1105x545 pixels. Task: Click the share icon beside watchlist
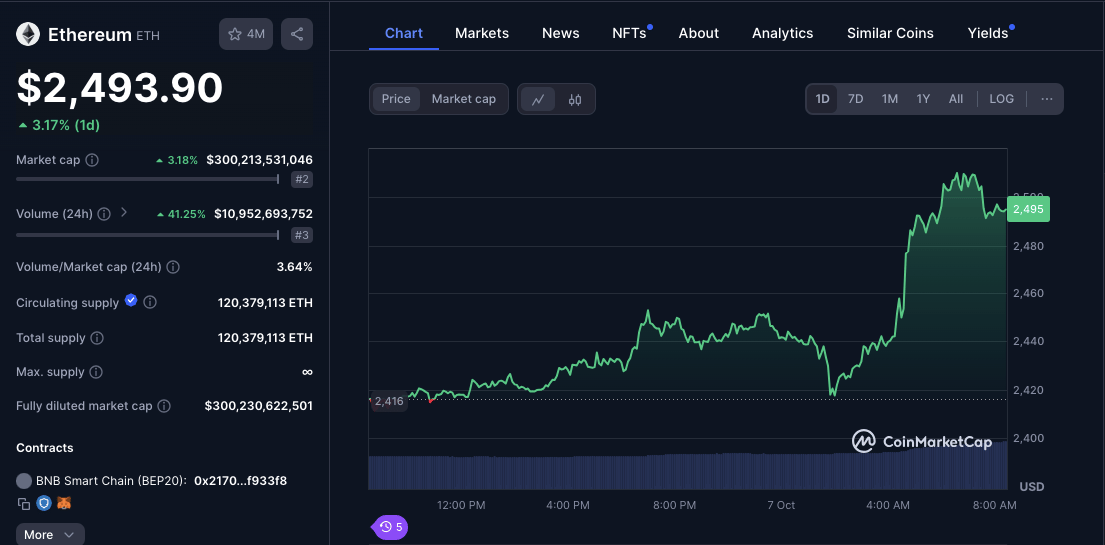pyautogui.click(x=297, y=34)
